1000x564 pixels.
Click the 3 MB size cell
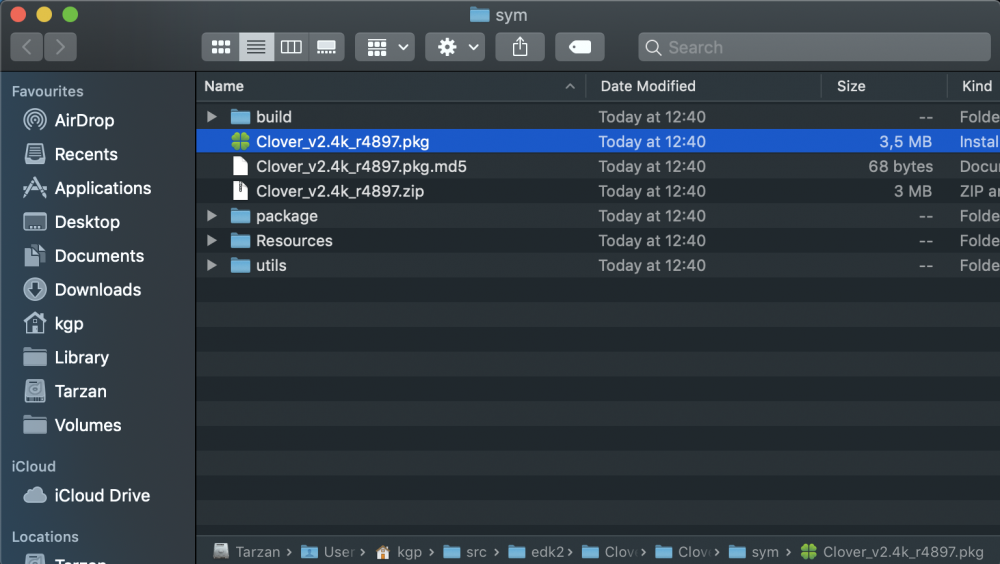913,191
